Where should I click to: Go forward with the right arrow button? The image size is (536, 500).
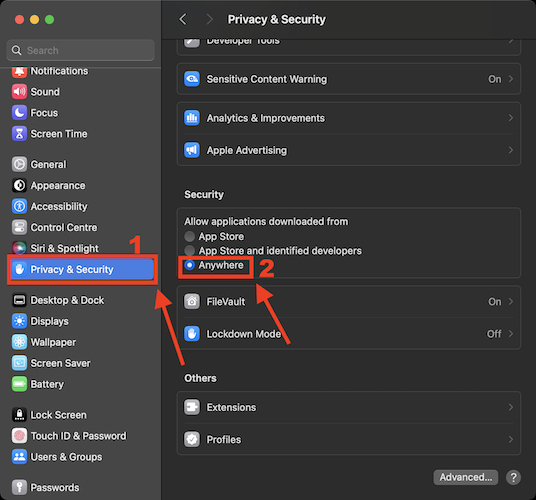210,19
